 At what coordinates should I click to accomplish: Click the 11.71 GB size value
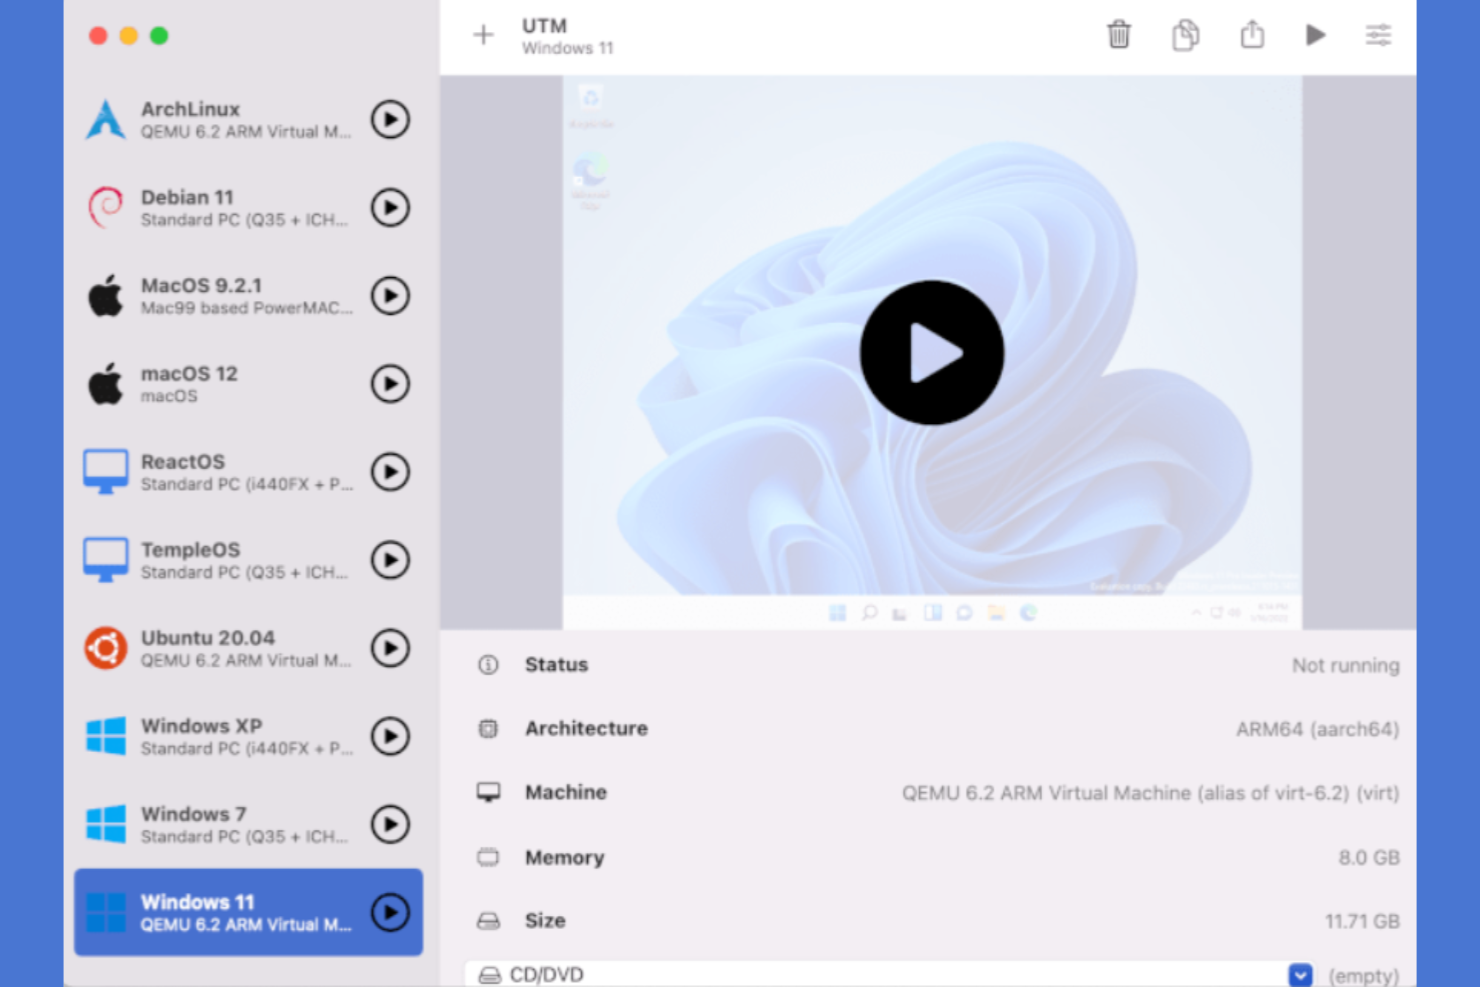pyautogui.click(x=1362, y=921)
